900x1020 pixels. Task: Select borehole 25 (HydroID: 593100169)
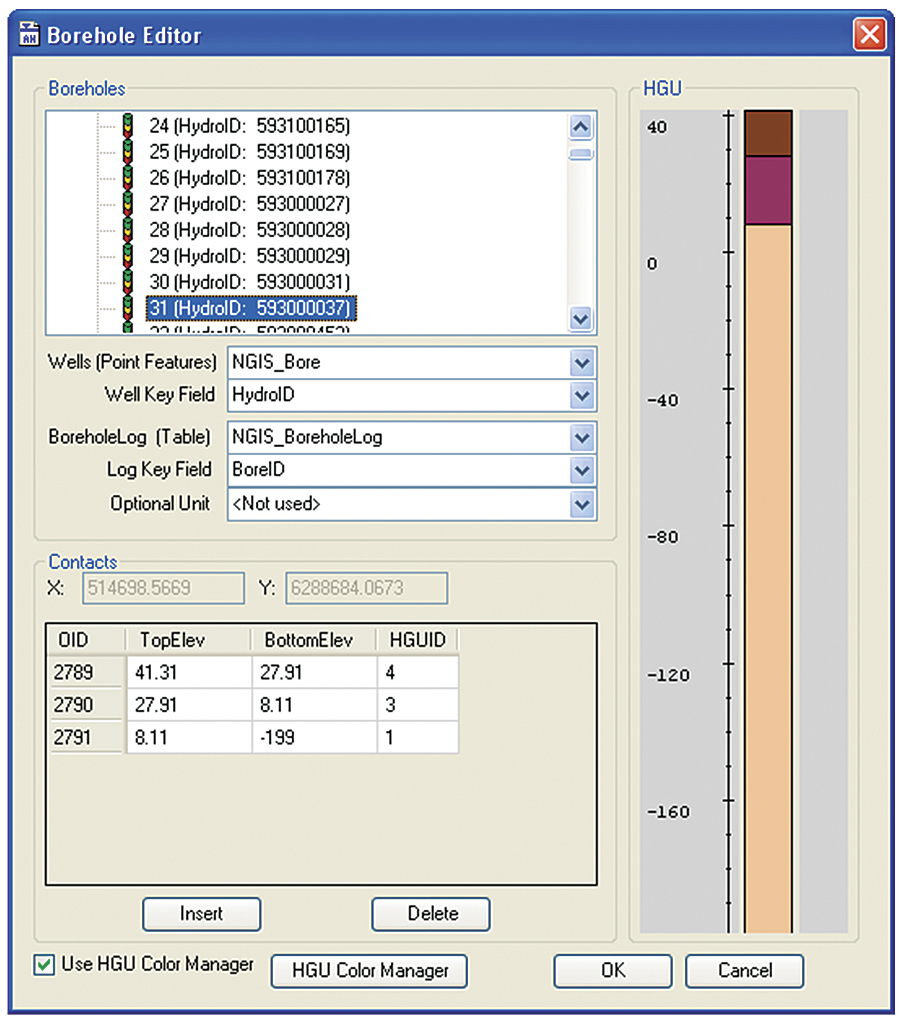coord(250,152)
